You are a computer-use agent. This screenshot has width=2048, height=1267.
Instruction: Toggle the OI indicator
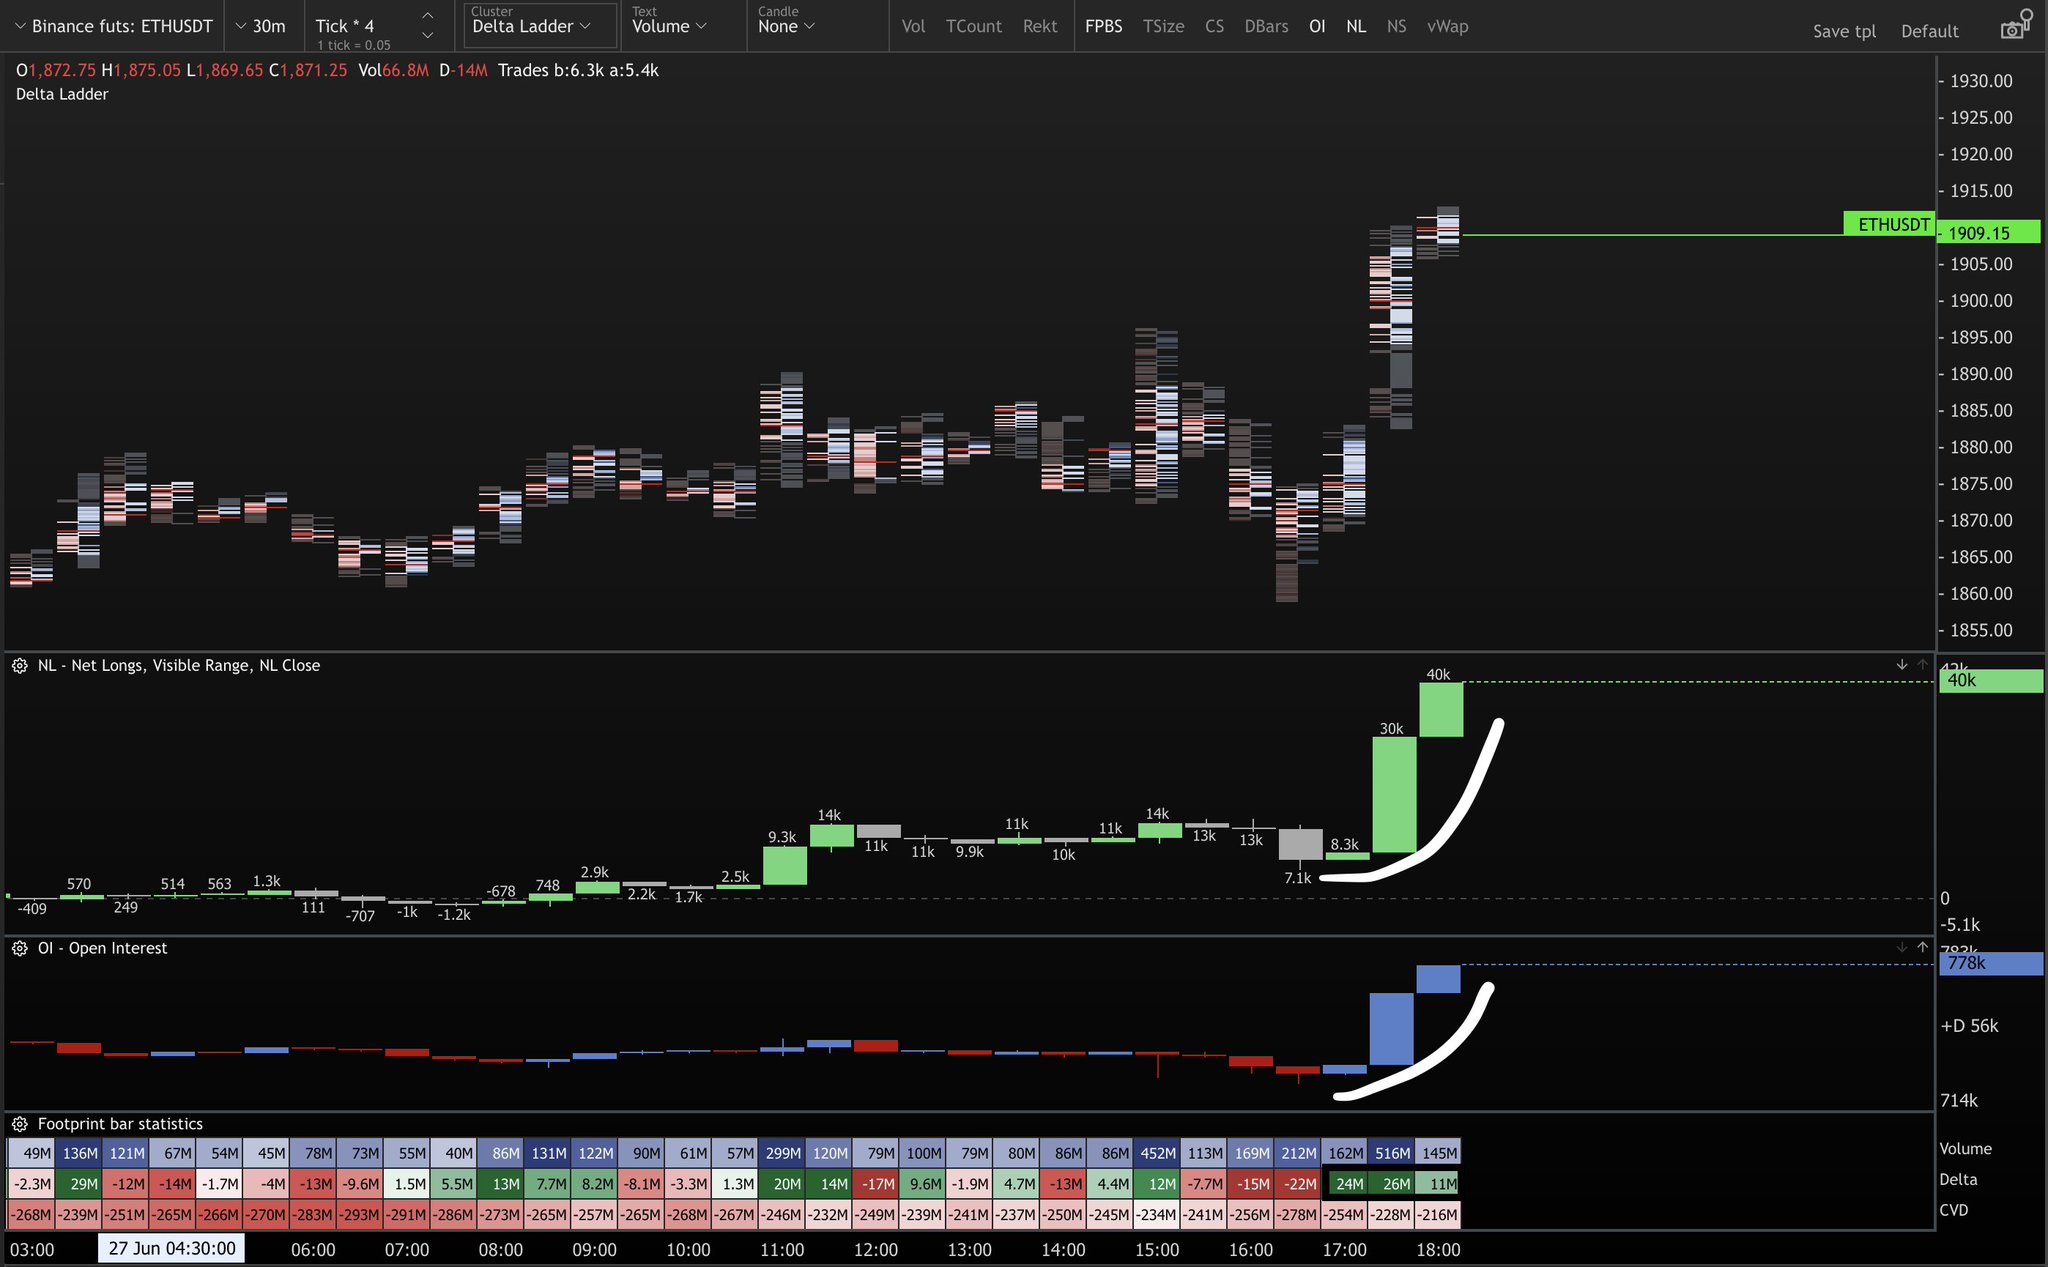pyautogui.click(x=1317, y=26)
